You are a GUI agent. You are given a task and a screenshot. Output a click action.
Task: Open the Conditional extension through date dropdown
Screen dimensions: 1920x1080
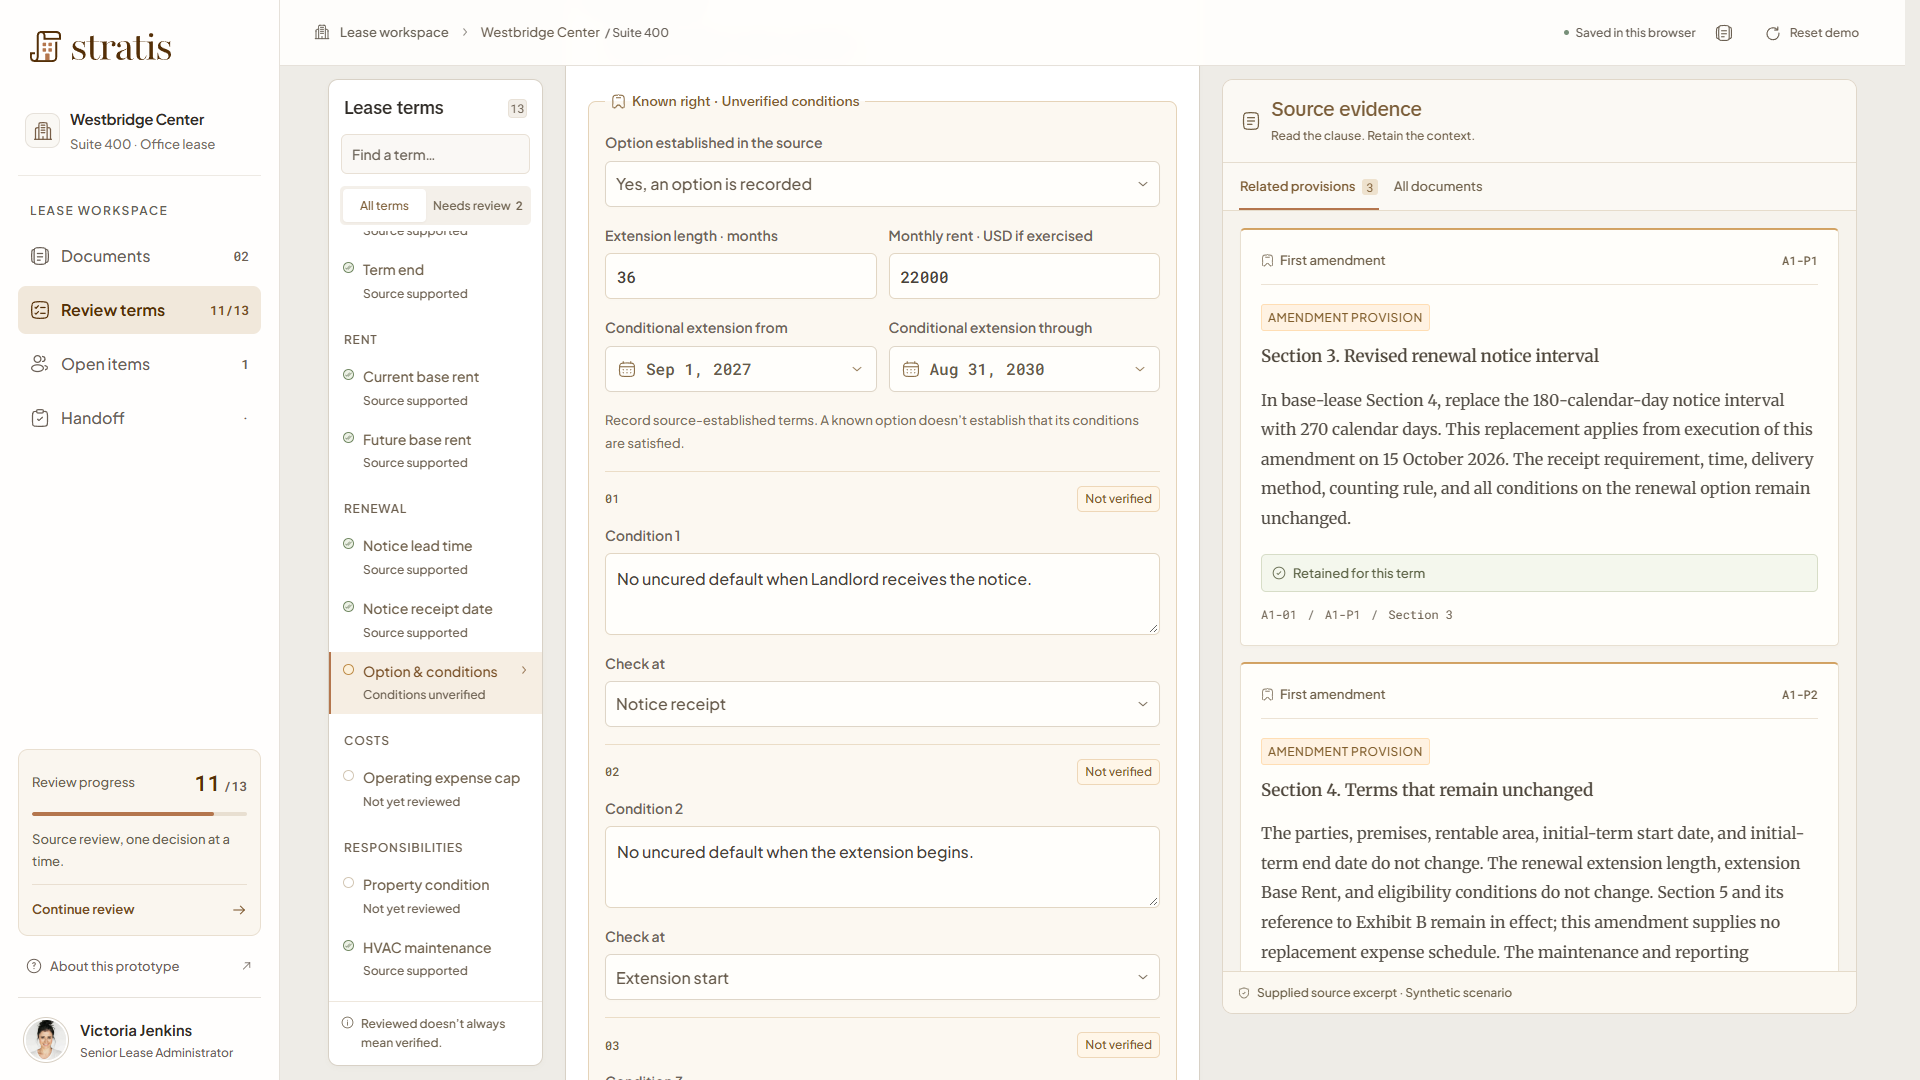[x=1024, y=369]
